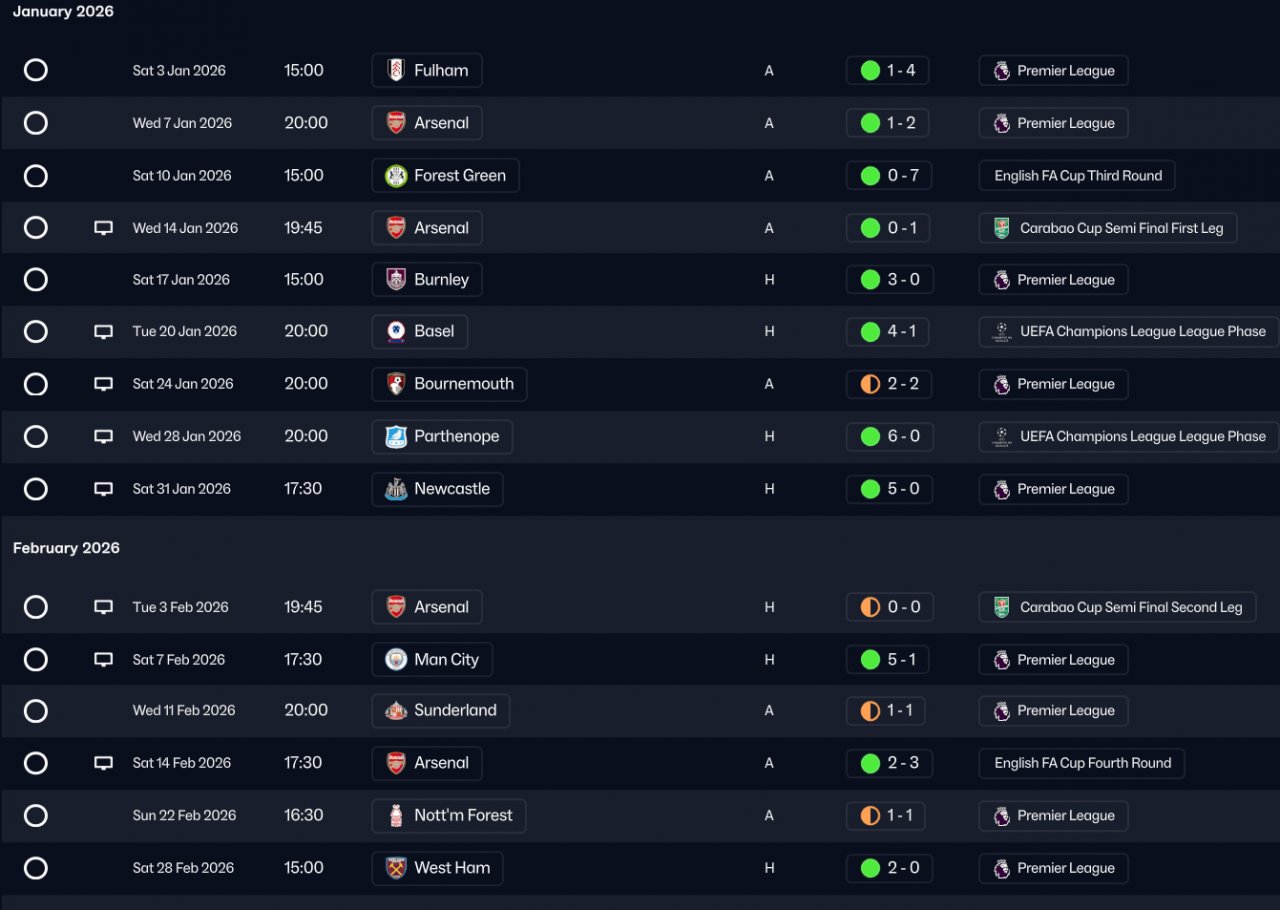Open the Nott'm Forest team button

tap(449, 816)
